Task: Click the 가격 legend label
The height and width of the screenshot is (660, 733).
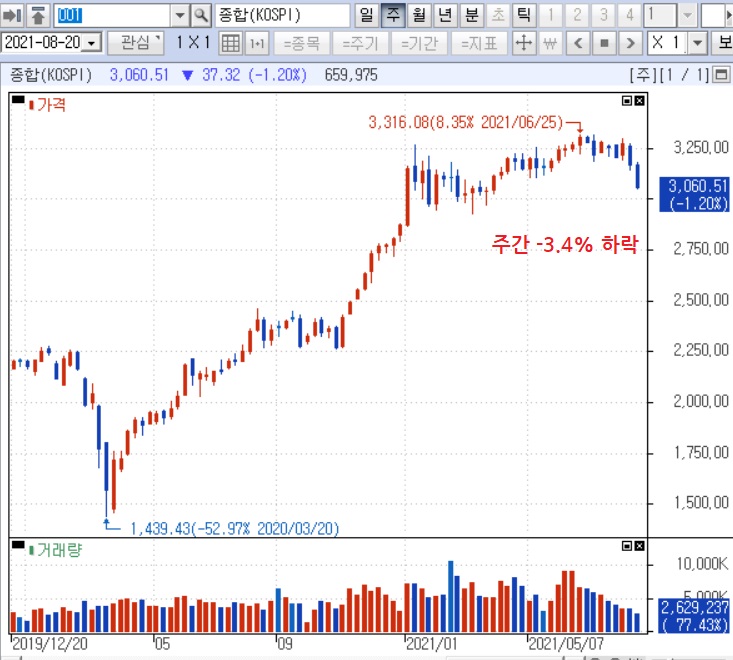Action: 51,105
